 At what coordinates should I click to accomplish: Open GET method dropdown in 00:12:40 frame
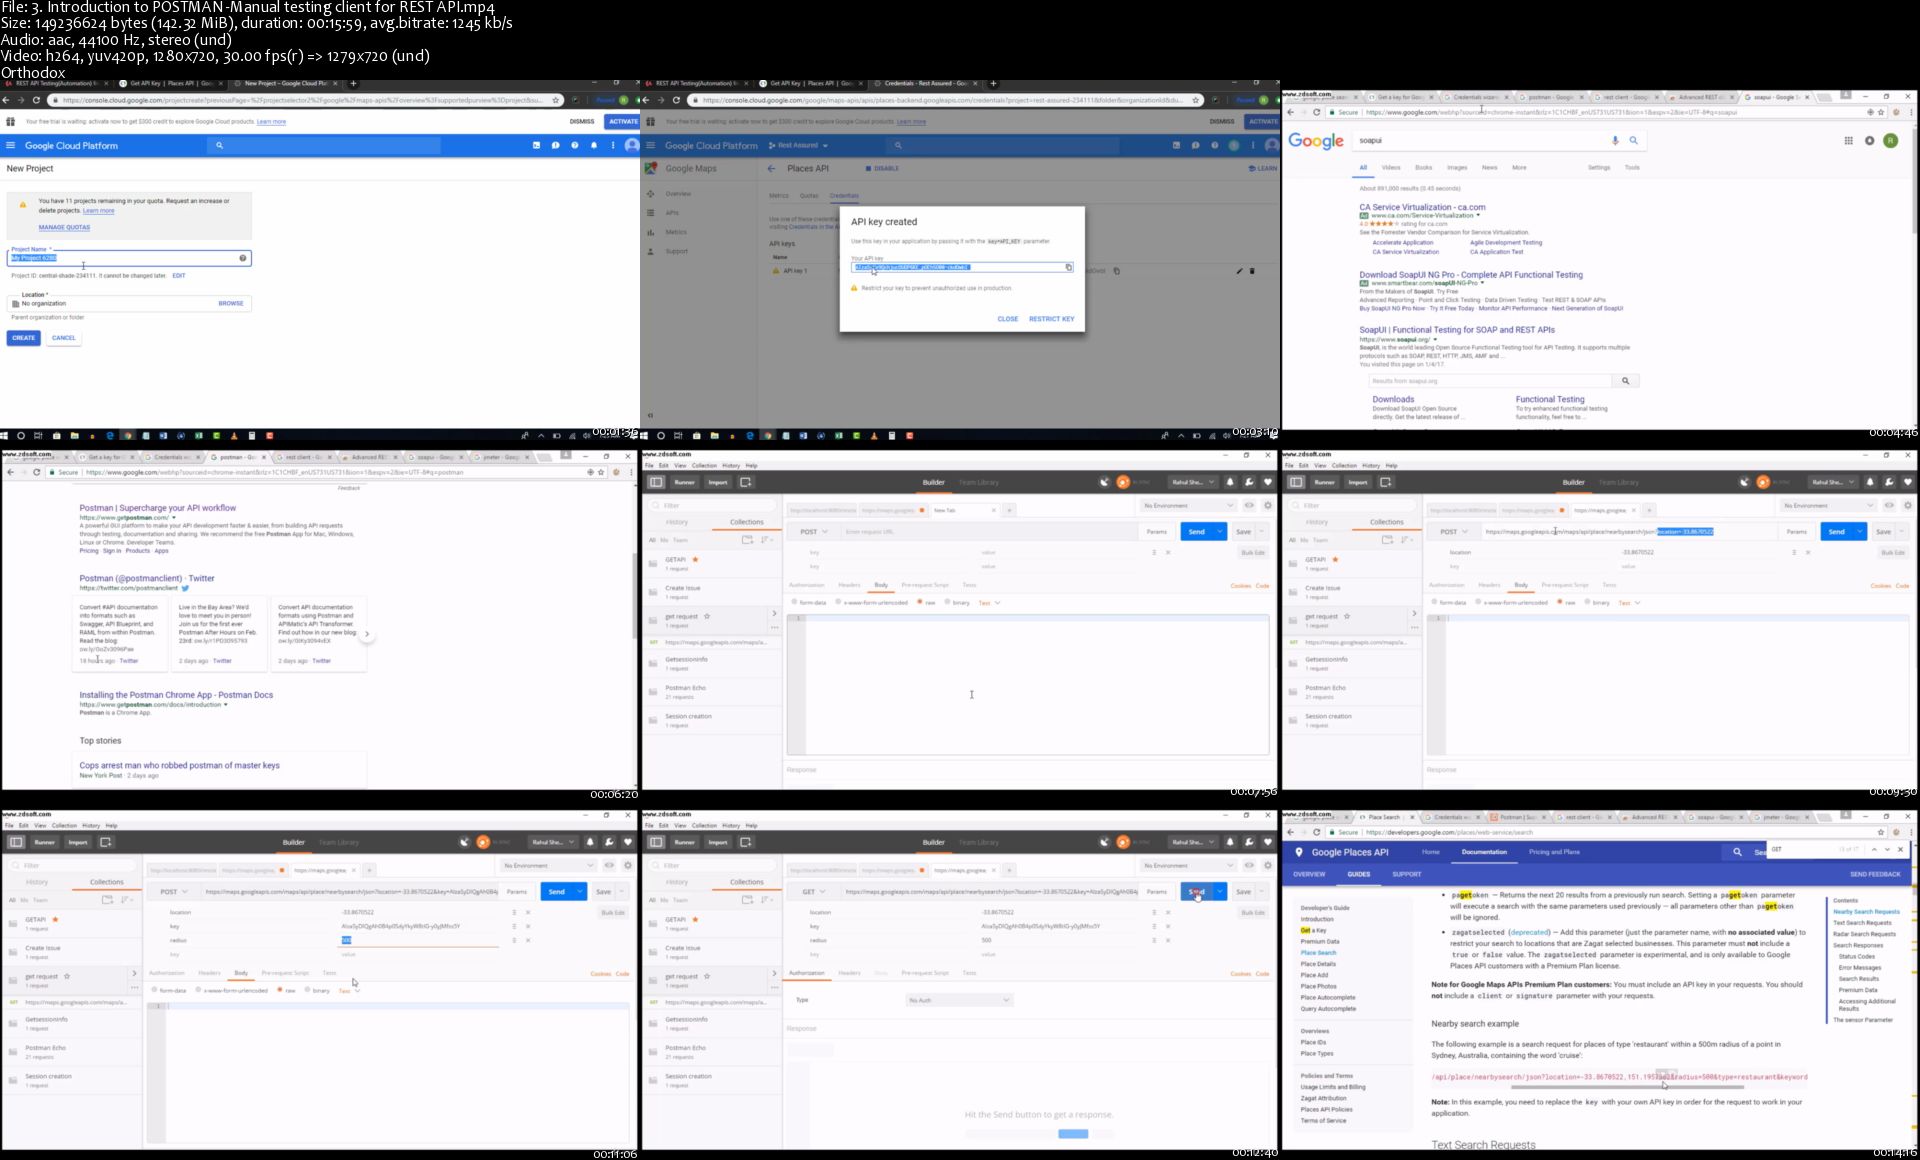813,892
